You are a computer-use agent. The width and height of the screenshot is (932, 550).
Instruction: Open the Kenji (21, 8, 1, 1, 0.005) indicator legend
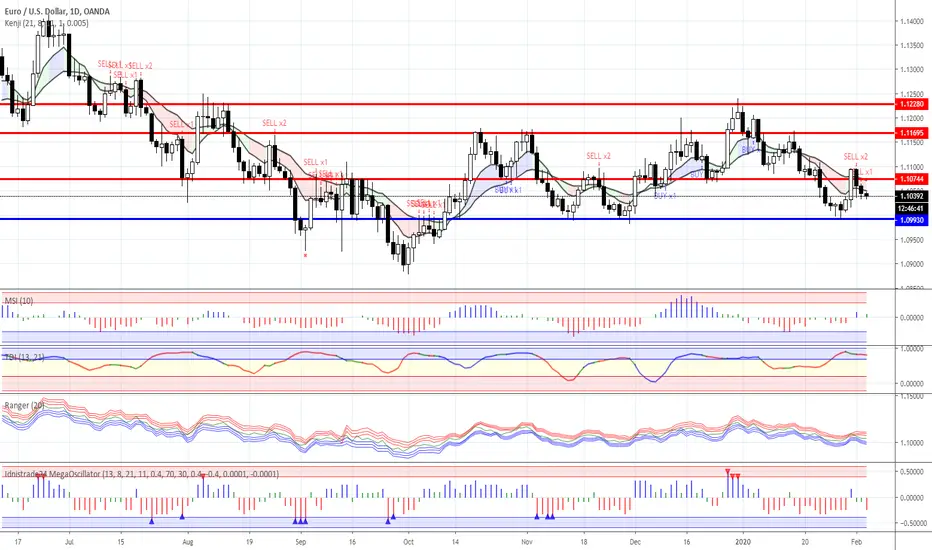tap(46, 23)
